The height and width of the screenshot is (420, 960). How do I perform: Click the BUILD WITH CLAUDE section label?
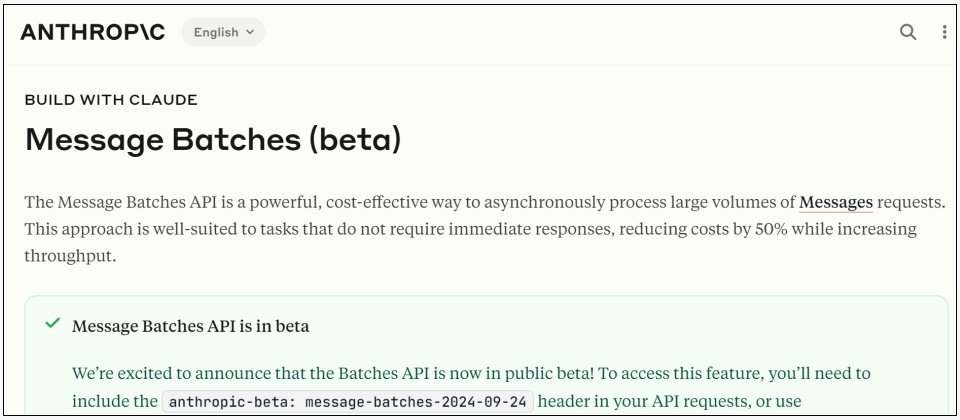111,100
